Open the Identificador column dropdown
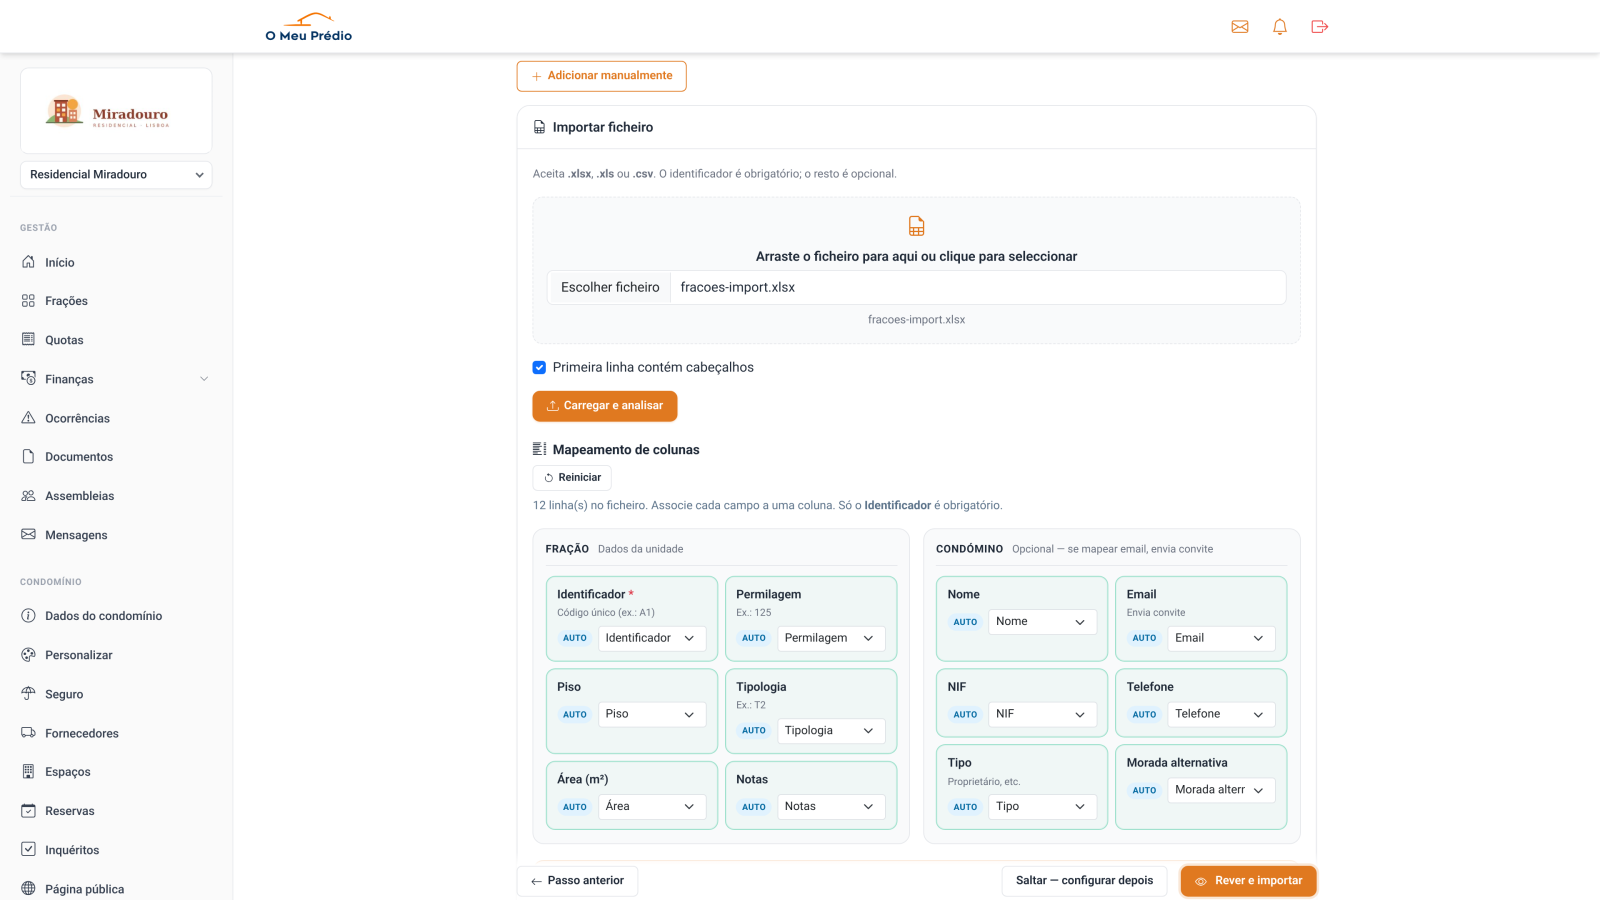 point(652,638)
